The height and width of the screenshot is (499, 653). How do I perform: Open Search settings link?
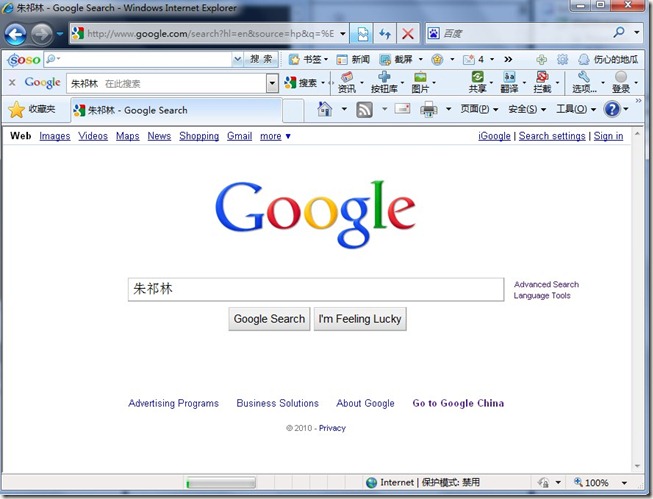coord(552,136)
